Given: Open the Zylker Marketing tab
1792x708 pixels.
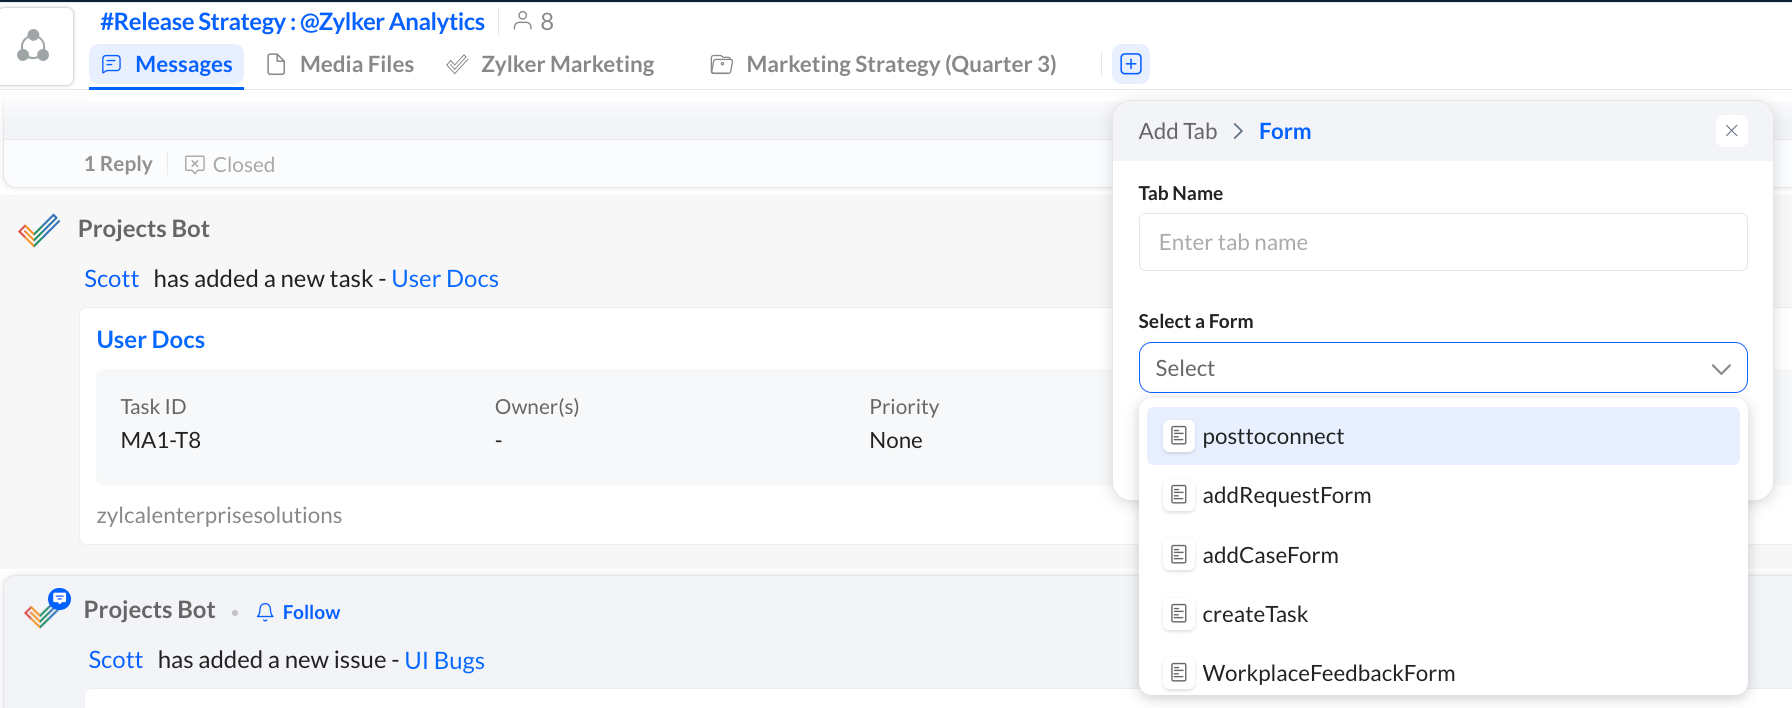Looking at the screenshot, I should 550,64.
